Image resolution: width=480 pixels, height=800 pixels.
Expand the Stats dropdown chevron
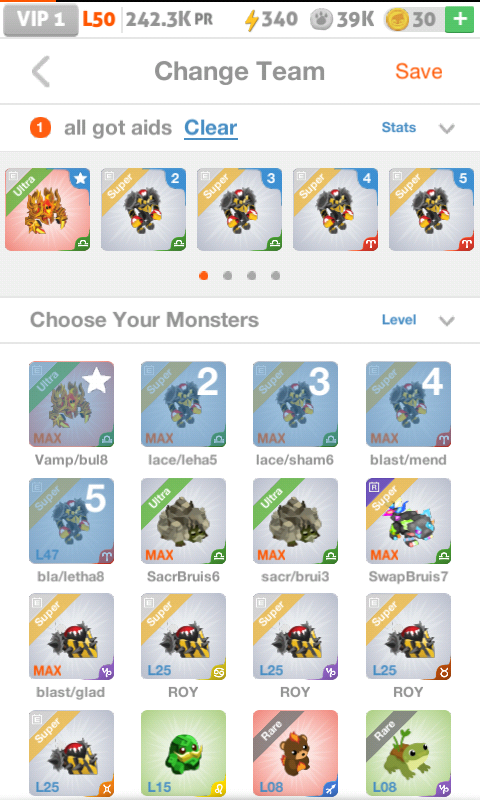coord(447,128)
